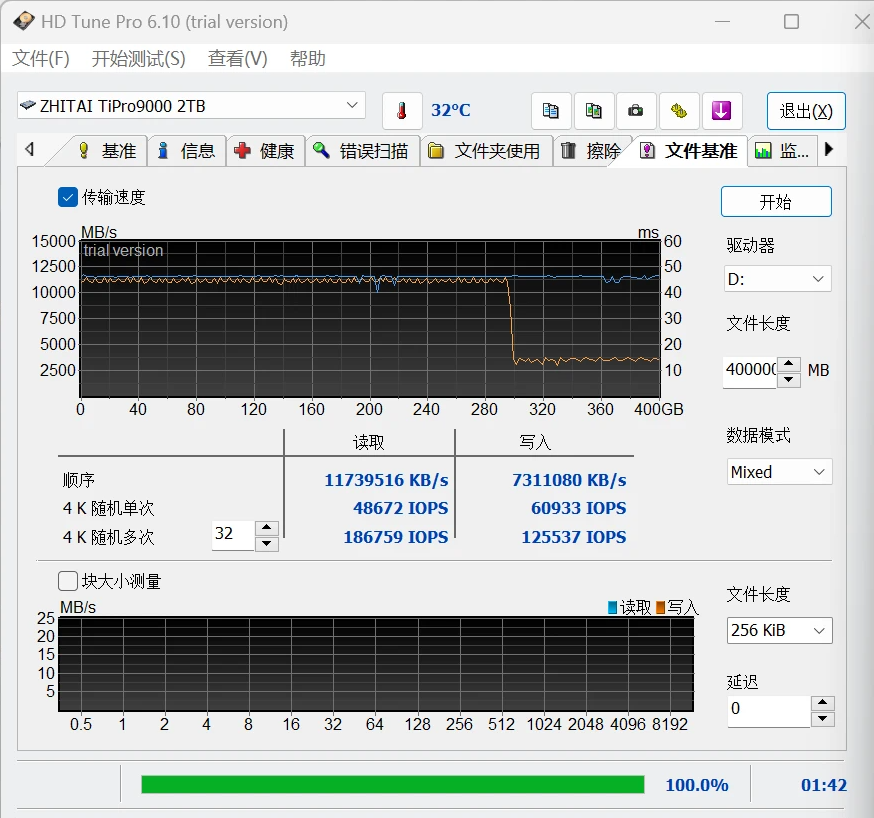Click the copy screenshot to clipboard icon

tap(594, 110)
